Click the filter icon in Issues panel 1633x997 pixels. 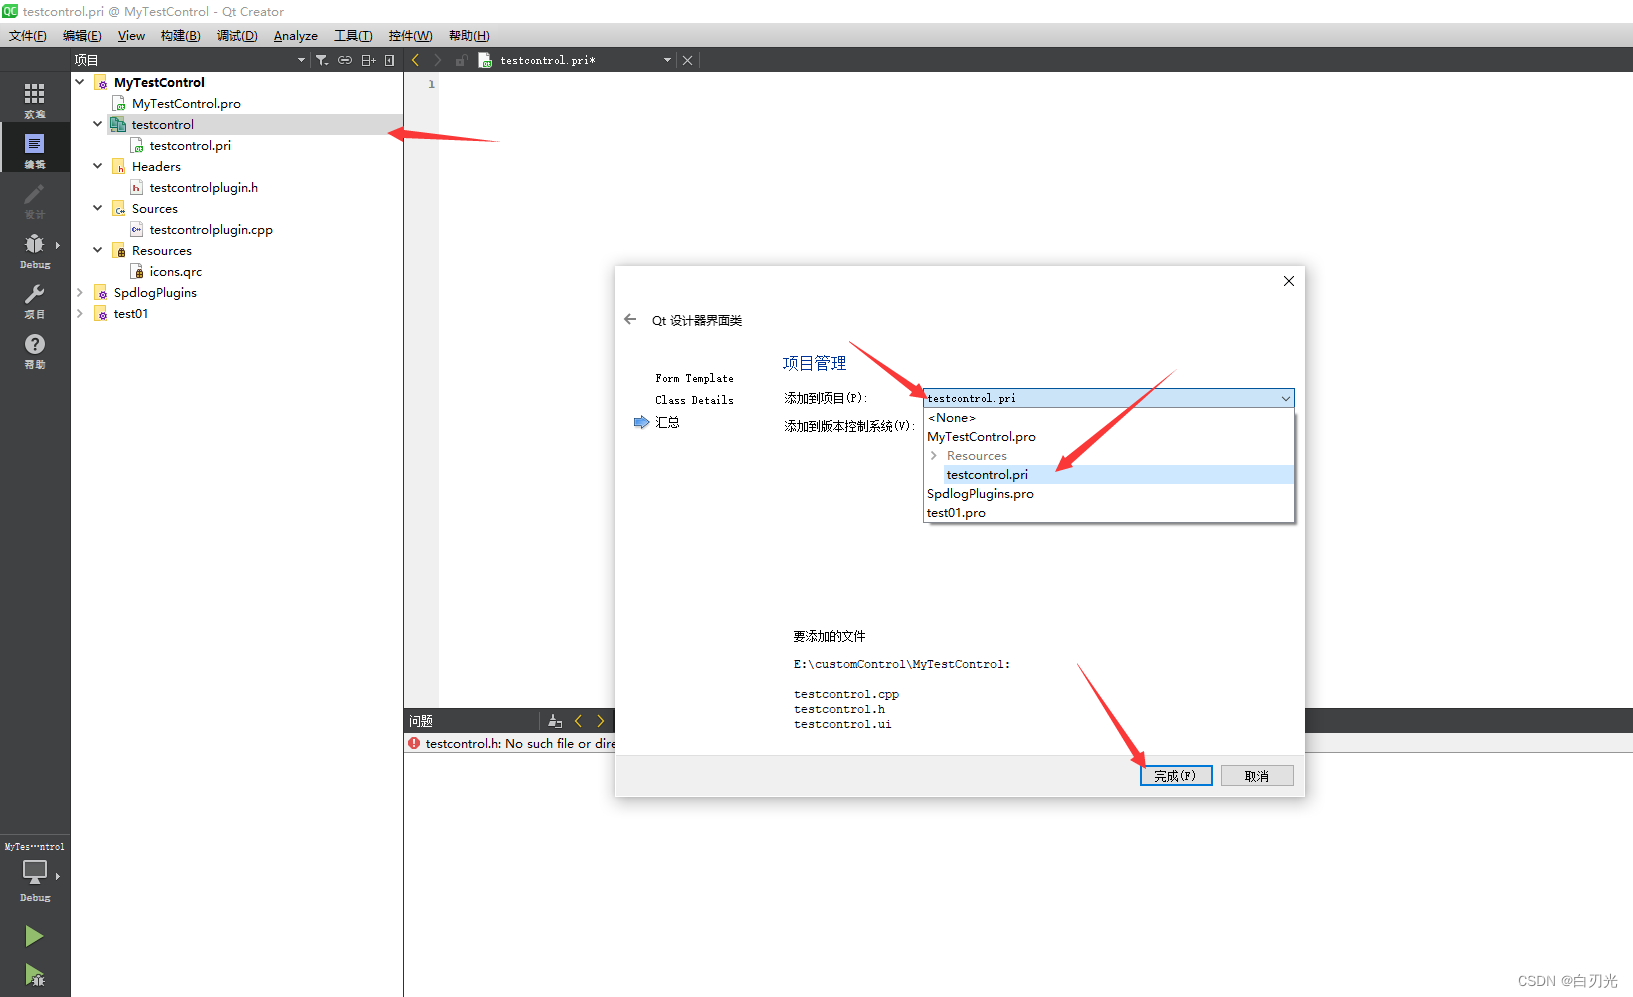pyautogui.click(x=555, y=721)
